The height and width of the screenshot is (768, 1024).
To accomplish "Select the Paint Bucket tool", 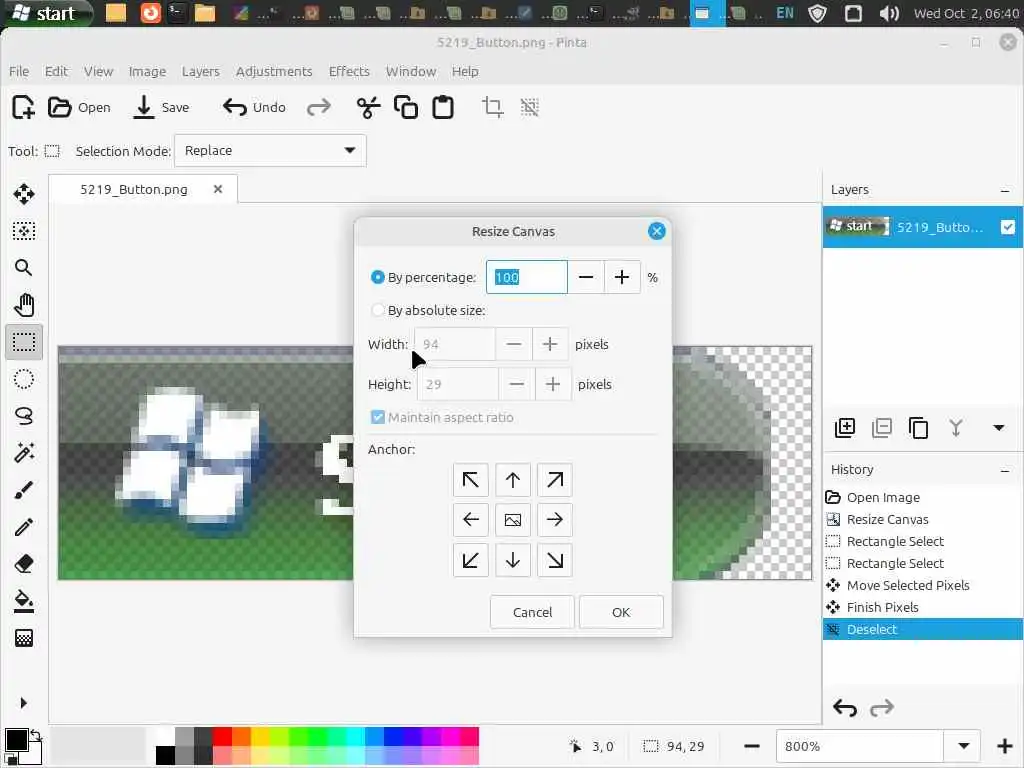I will click(24, 601).
